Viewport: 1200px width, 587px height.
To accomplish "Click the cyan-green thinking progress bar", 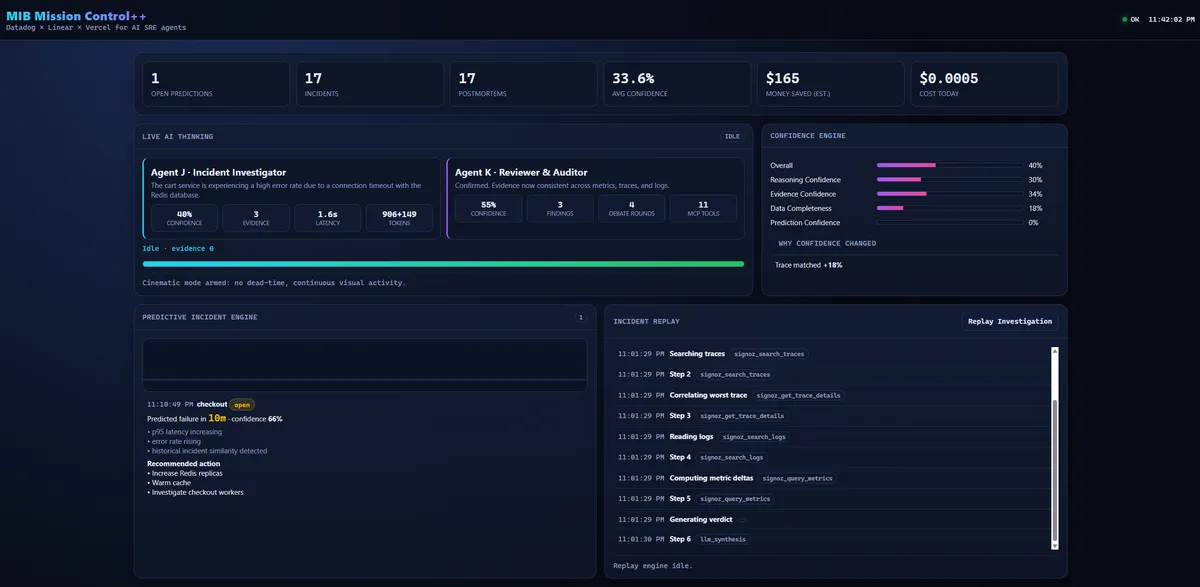I will pos(443,264).
